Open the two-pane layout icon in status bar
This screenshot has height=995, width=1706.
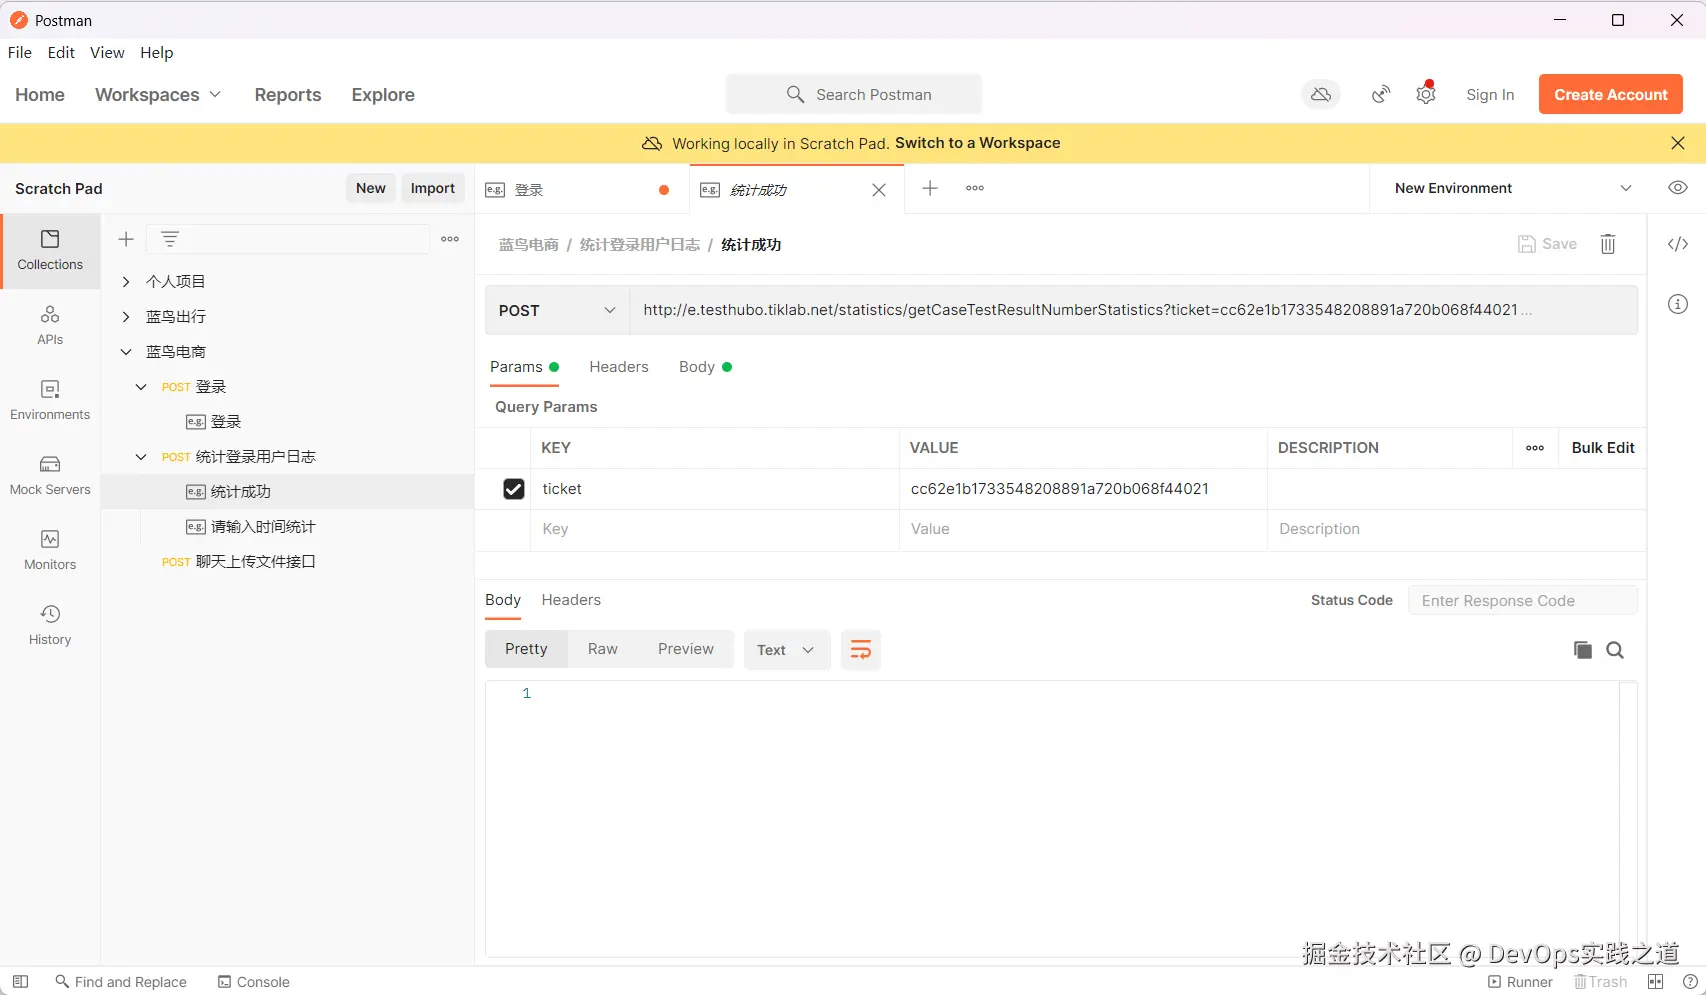pyautogui.click(x=1656, y=982)
